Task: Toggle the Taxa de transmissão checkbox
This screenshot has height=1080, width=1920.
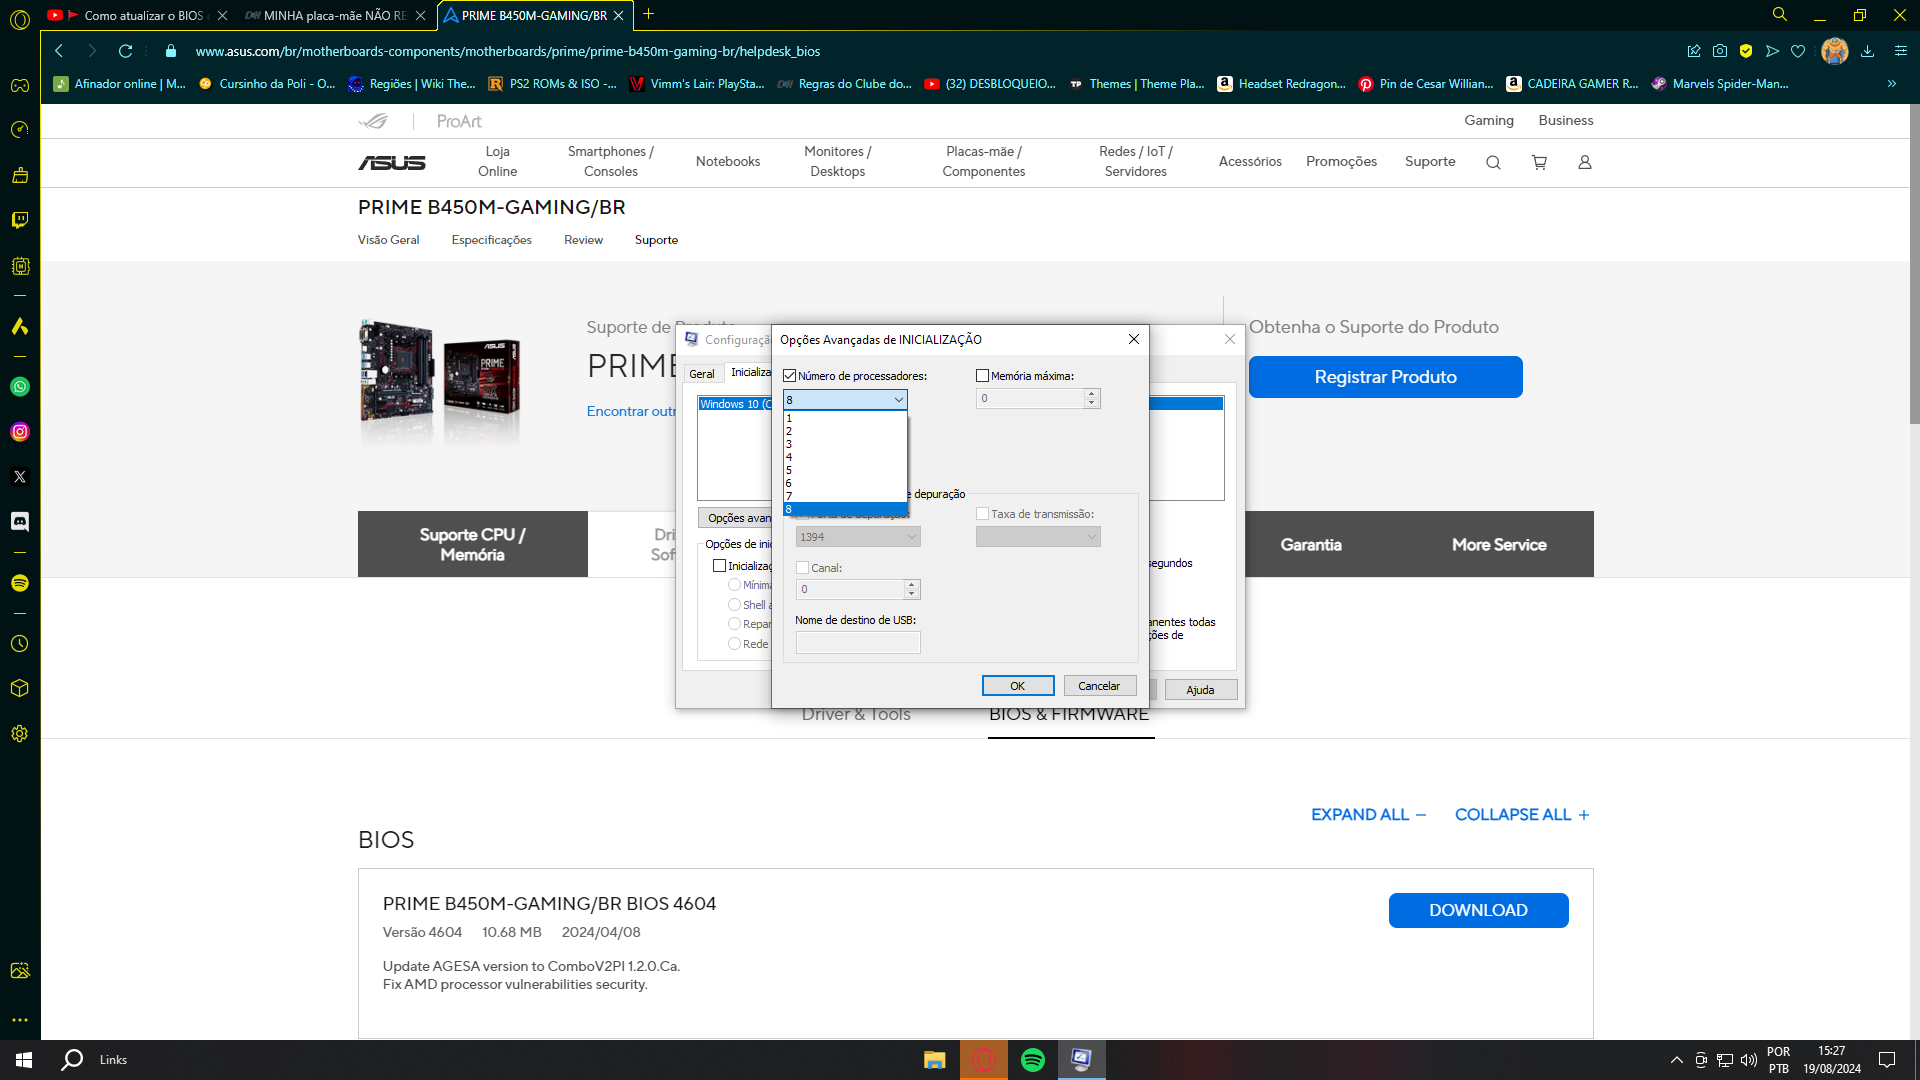Action: pyautogui.click(x=982, y=514)
